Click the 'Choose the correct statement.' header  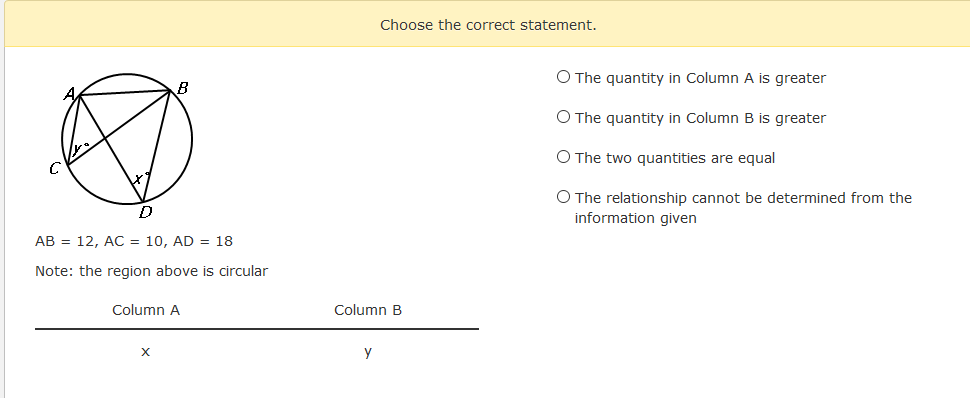click(x=488, y=25)
